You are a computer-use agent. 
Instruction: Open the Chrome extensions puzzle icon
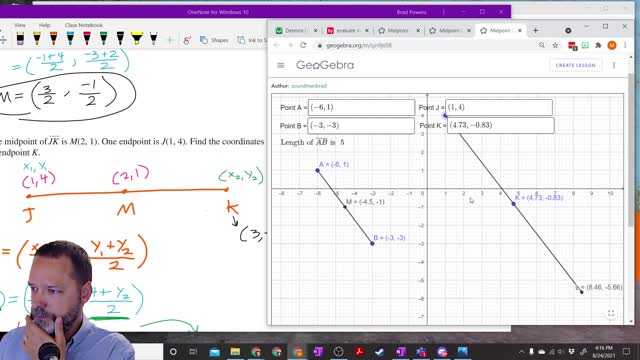click(598, 45)
